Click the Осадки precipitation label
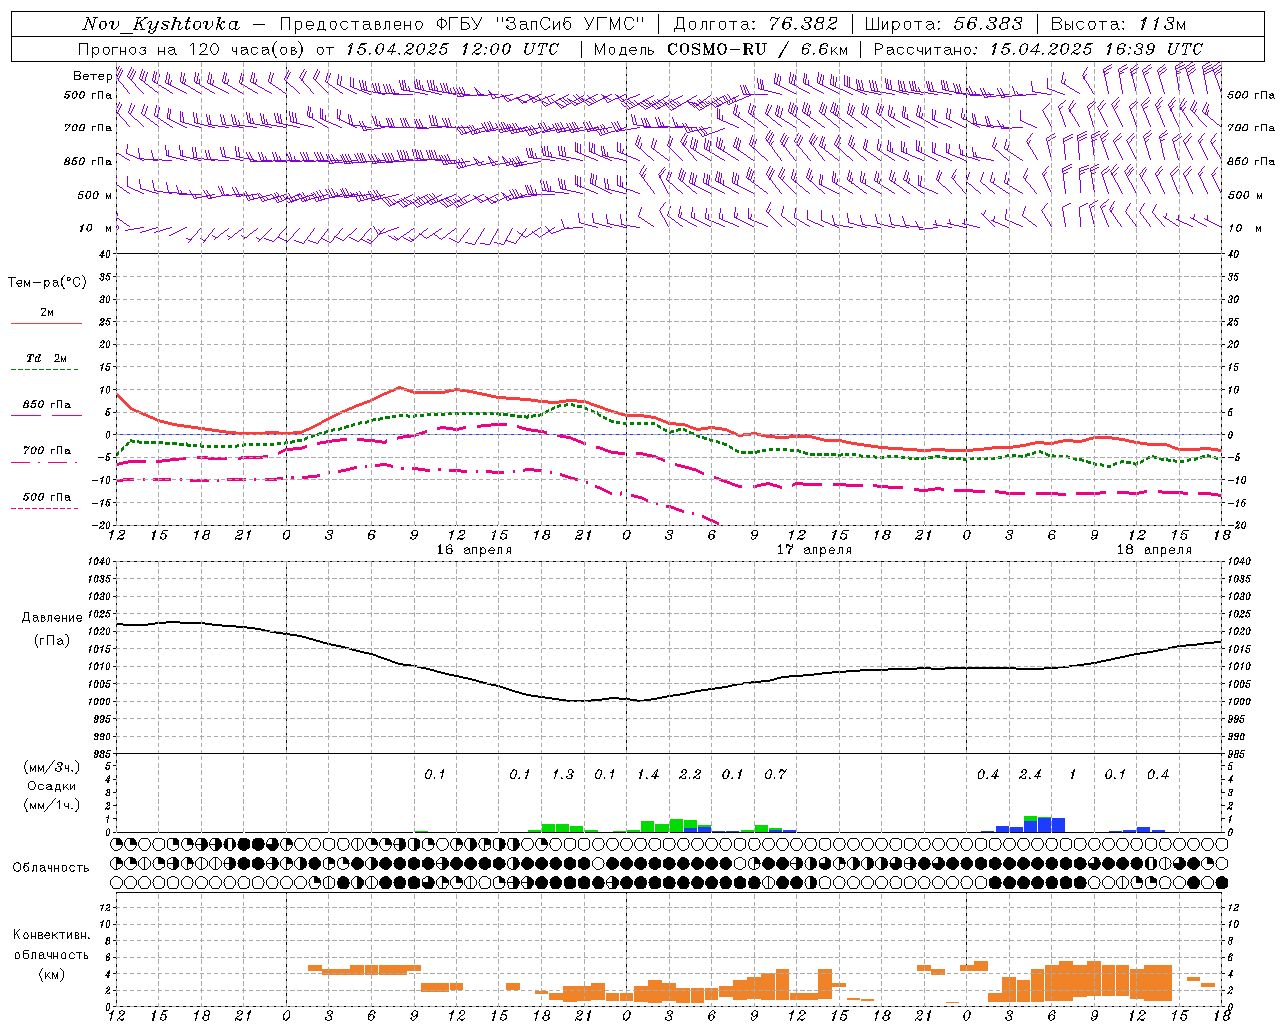The width and height of the screenshot is (1280, 1024). [52, 786]
